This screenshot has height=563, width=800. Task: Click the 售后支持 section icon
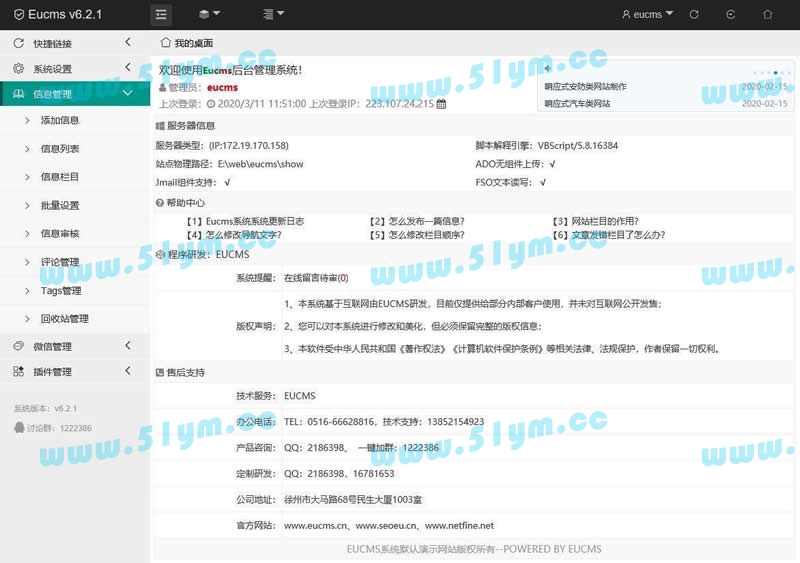160,372
